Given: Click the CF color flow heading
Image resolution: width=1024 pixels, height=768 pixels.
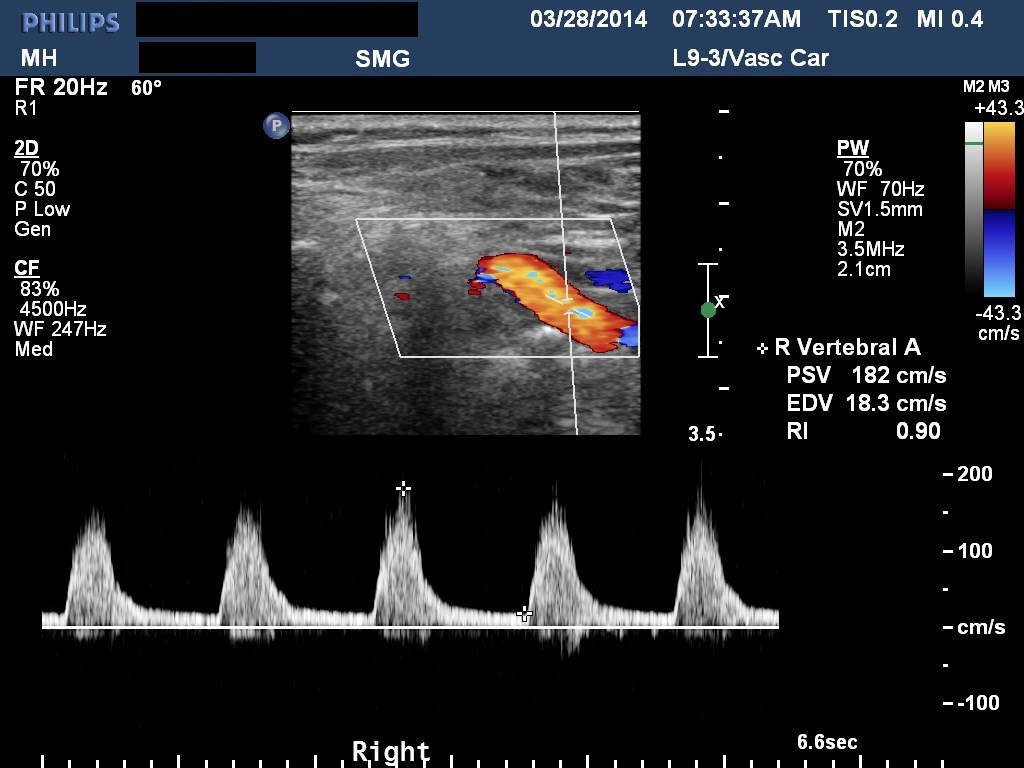Looking at the screenshot, I should pyautogui.click(x=27, y=268).
